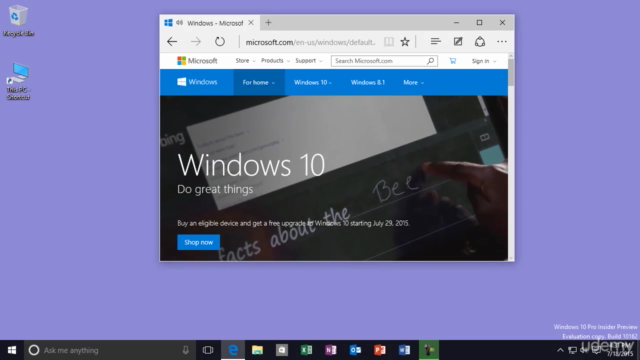Open the Store icon in taskbar

[x=282, y=350]
